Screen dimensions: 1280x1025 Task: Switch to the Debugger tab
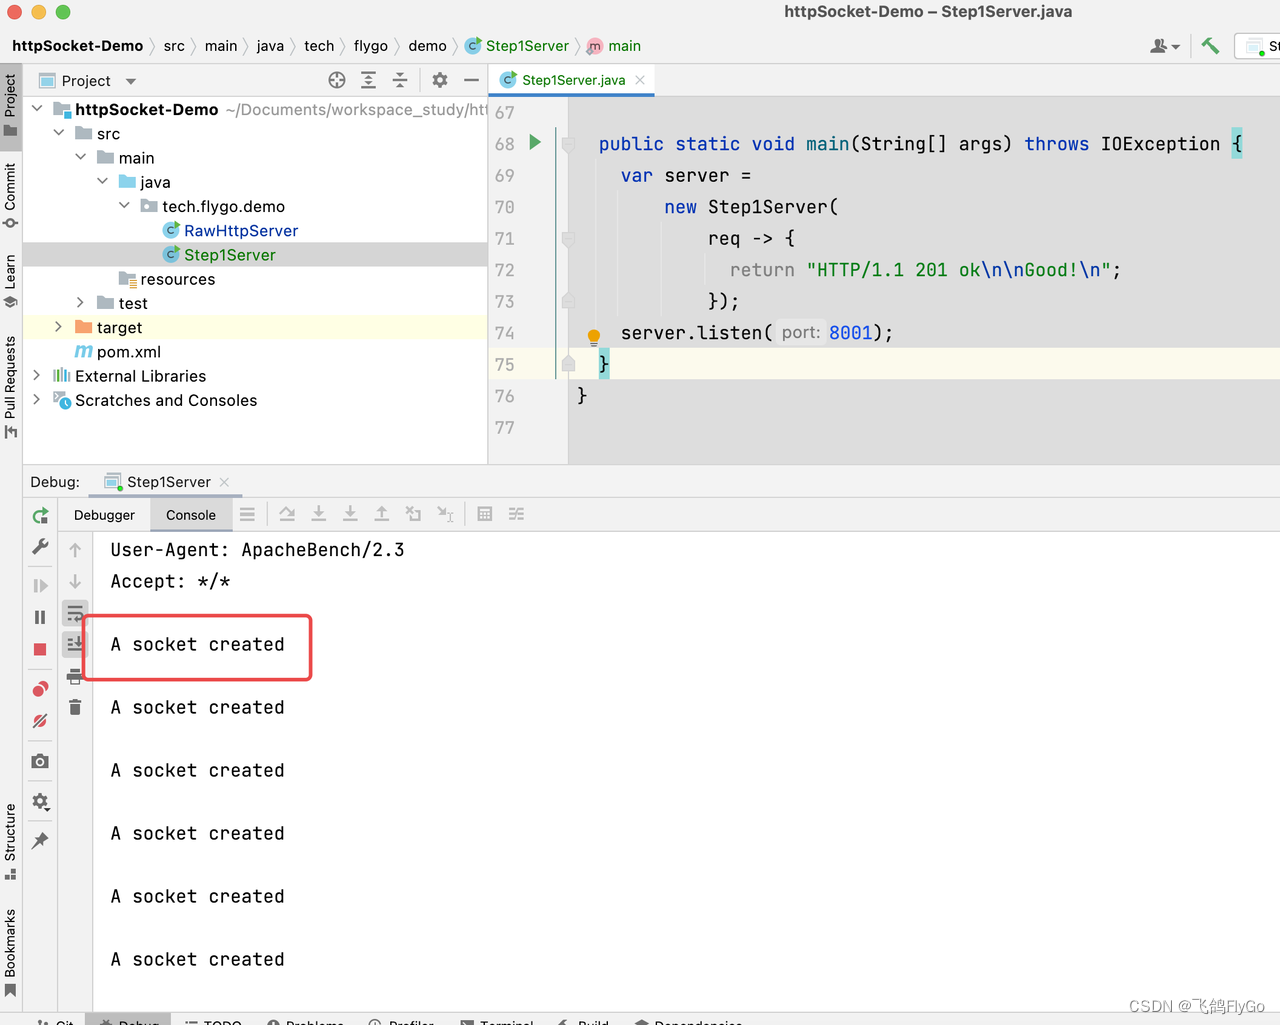tap(104, 515)
